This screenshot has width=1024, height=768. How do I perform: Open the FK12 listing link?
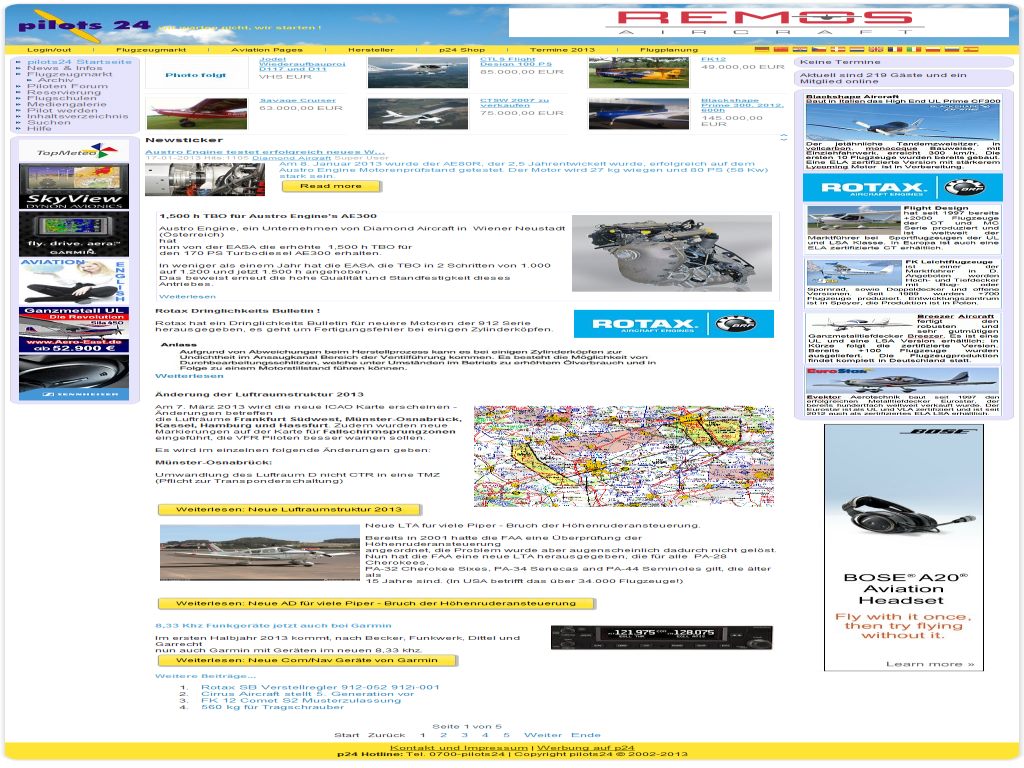713,59
